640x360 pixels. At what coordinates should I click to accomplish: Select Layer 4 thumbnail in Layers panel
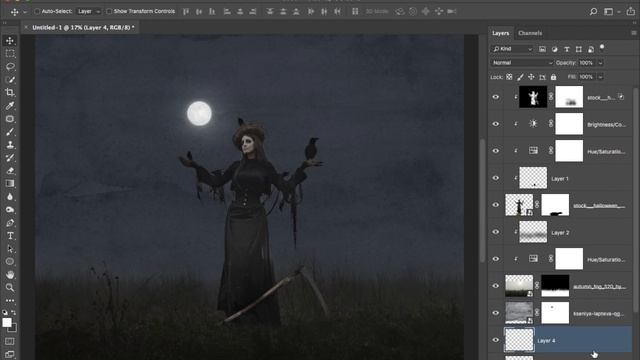519,340
